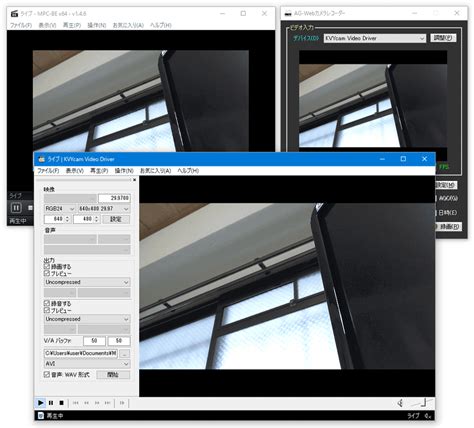Open 操作(N) menu in the back MPC-BE window

coord(97,25)
